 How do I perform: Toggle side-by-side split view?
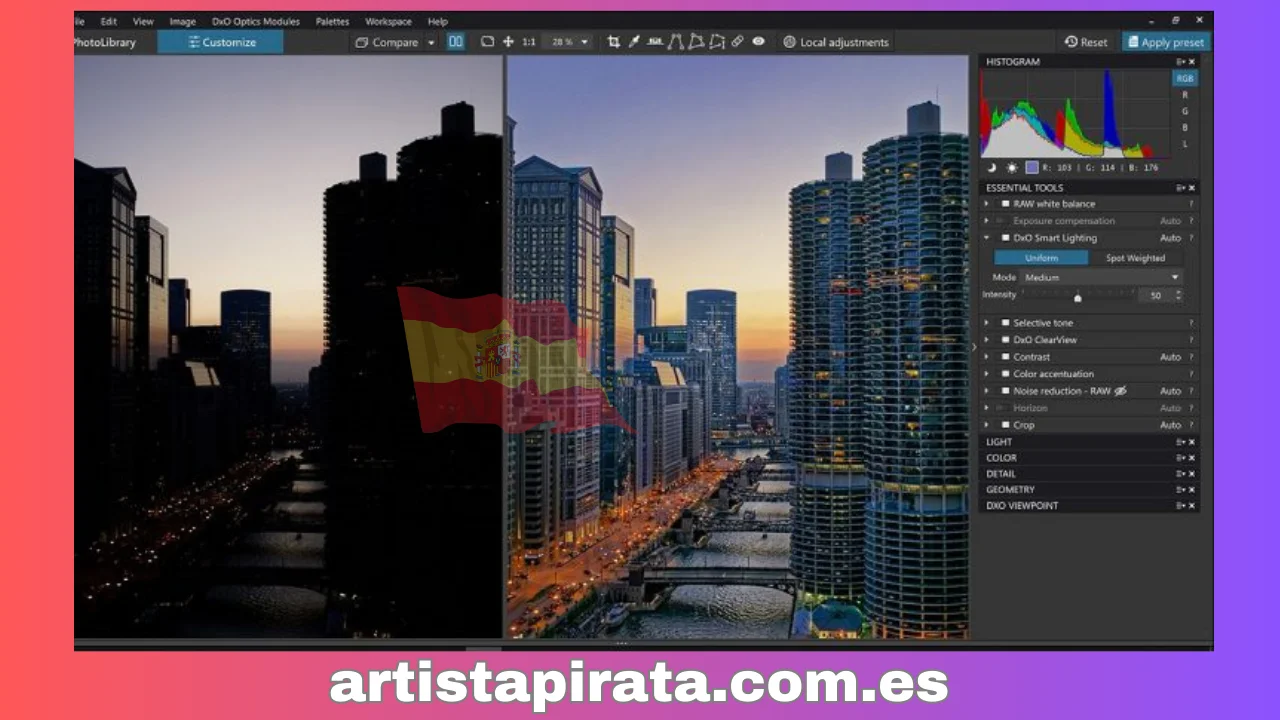click(x=456, y=42)
